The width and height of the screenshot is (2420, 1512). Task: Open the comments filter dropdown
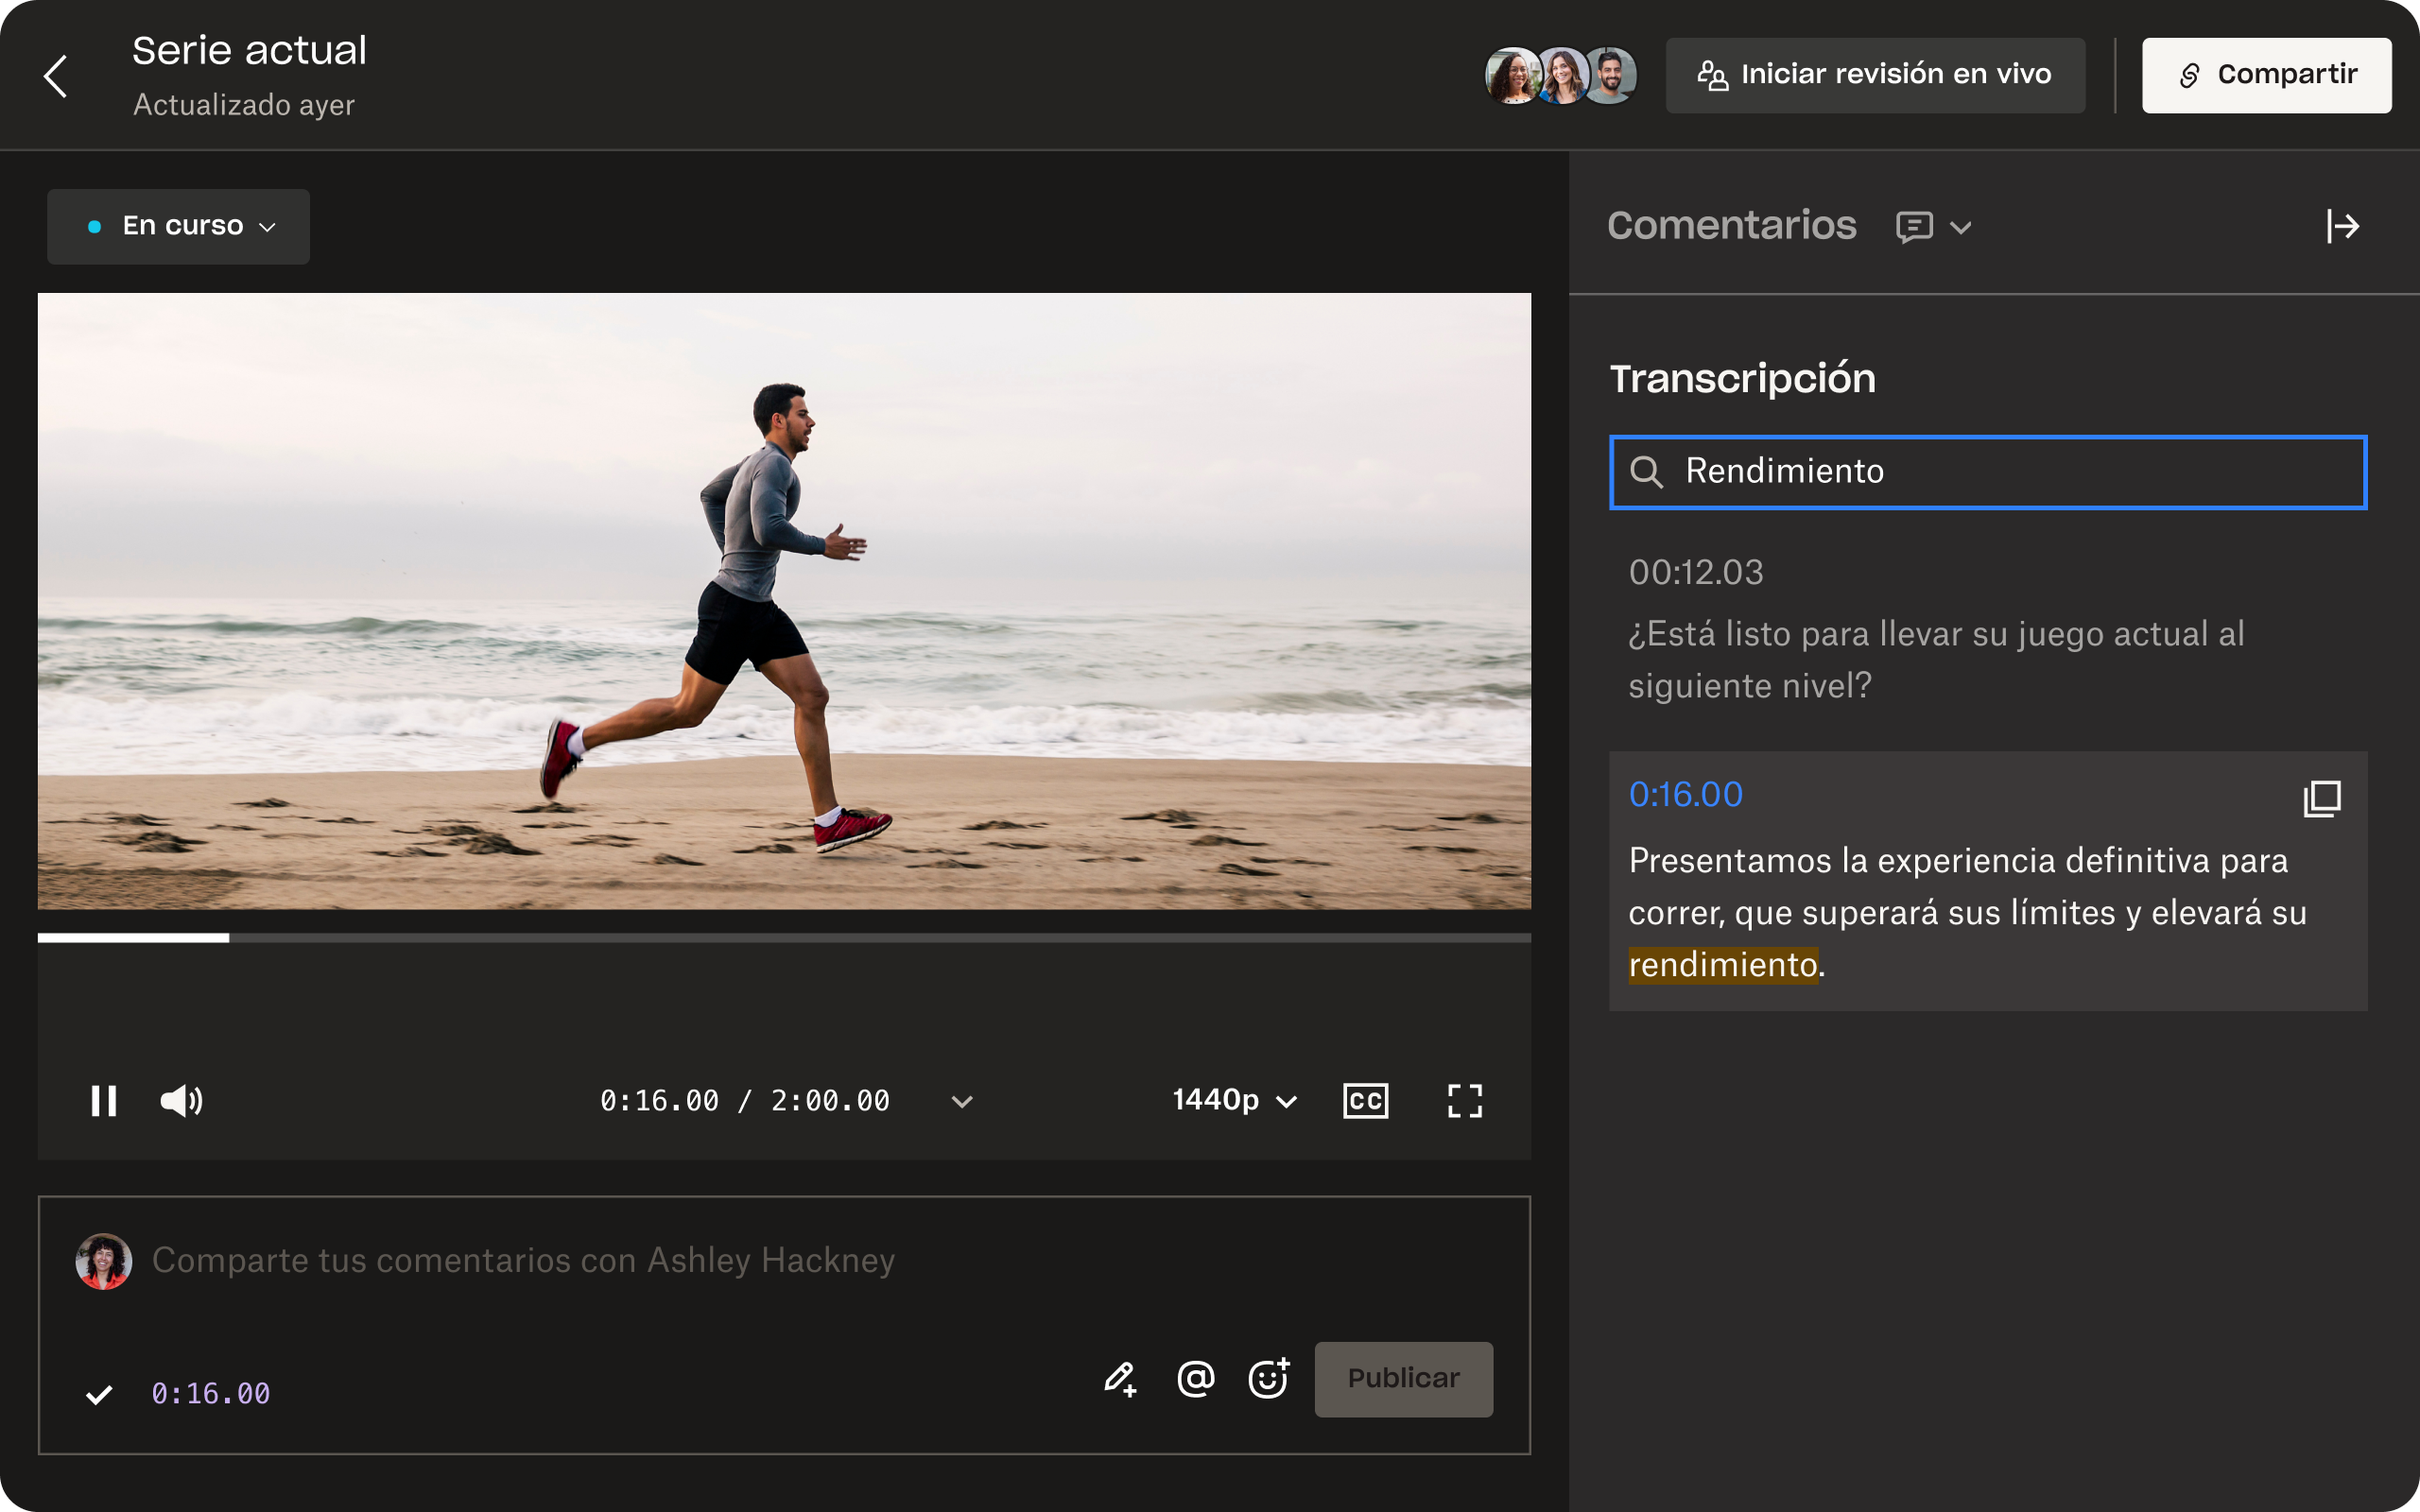1934,227
